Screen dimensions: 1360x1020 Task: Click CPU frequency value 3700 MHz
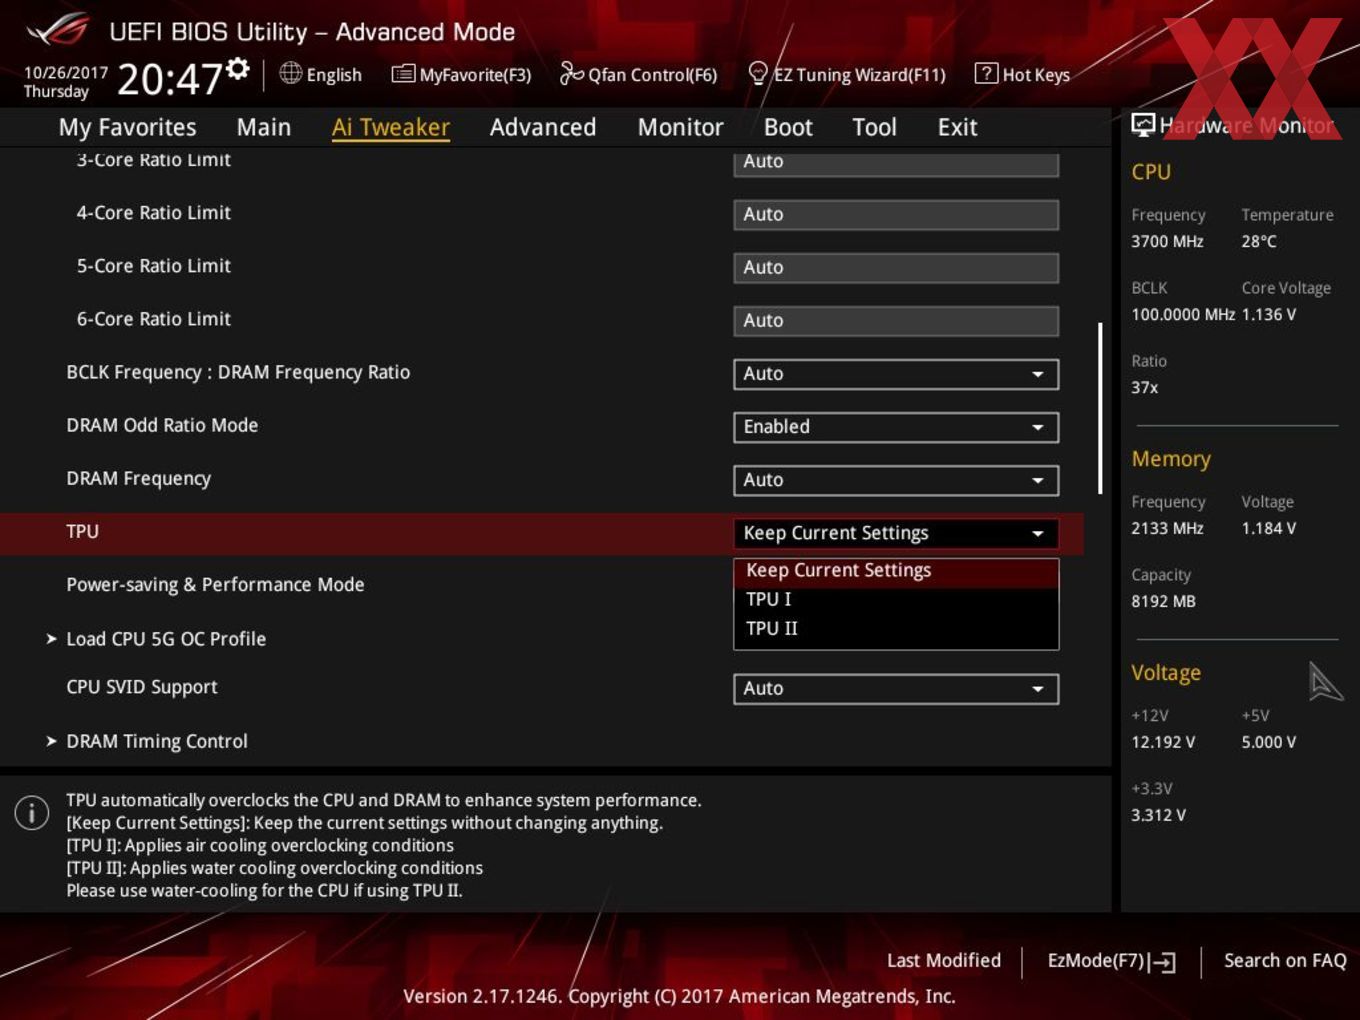click(x=1167, y=241)
